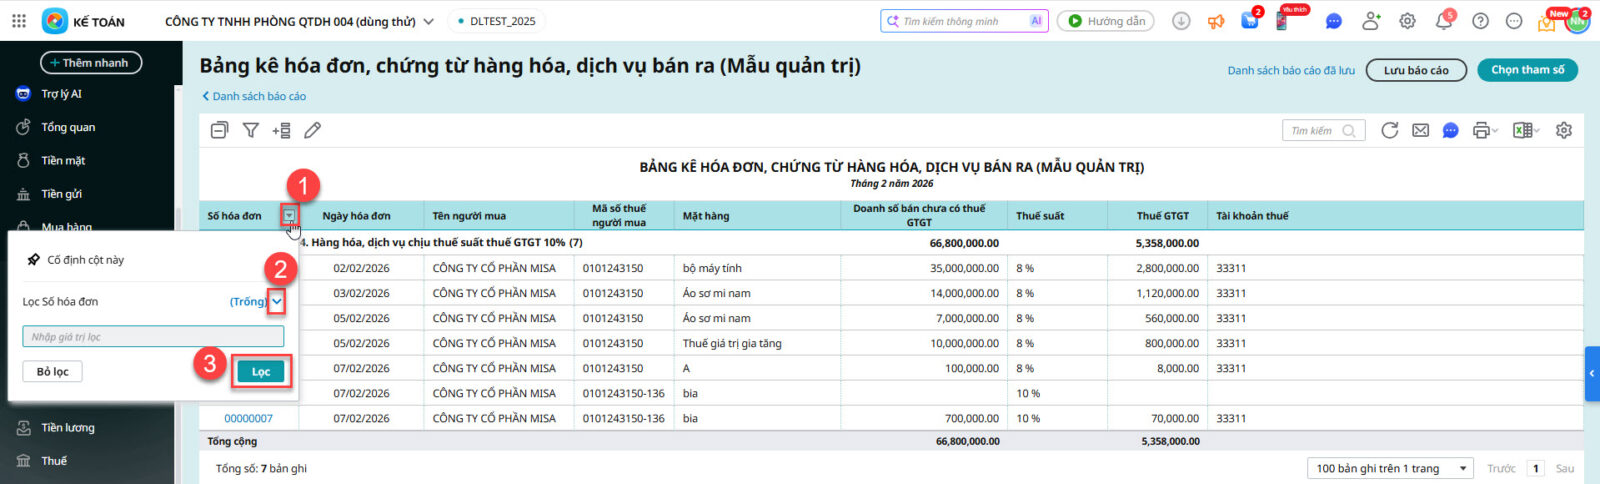Click the pencil edit icon in report toolbar
Screen dimensions: 1600x484
[x=313, y=130]
